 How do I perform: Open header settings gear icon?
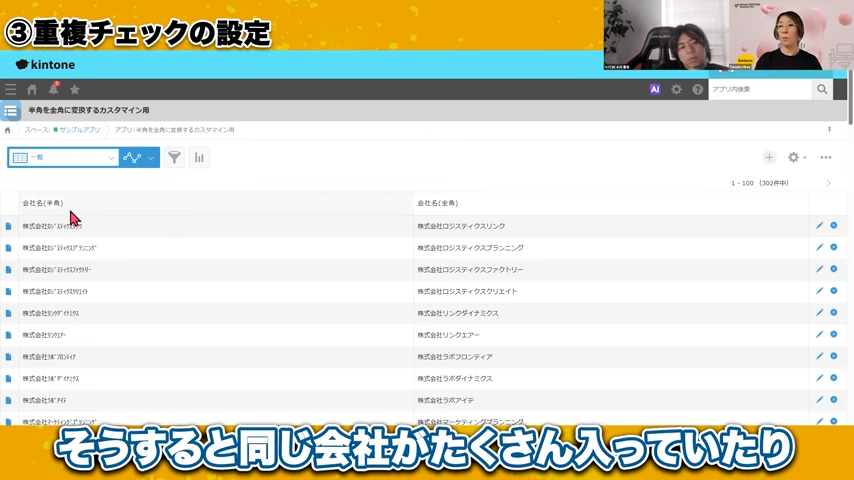[676, 89]
